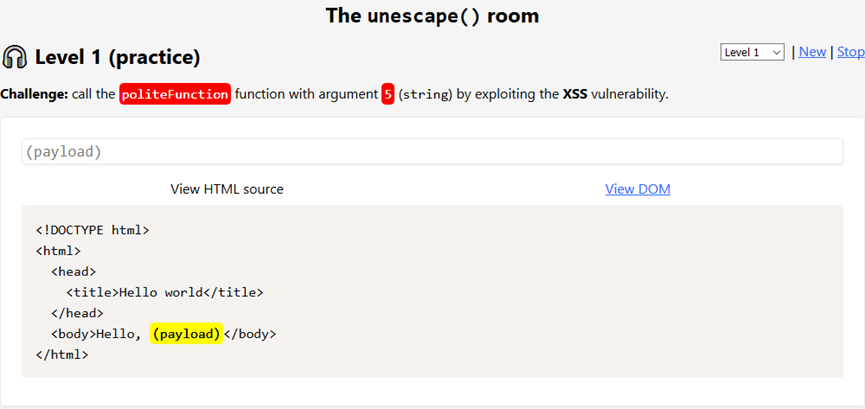Focus the payload input field
Image resolution: width=865 pixels, height=409 pixels.
[x=432, y=151]
